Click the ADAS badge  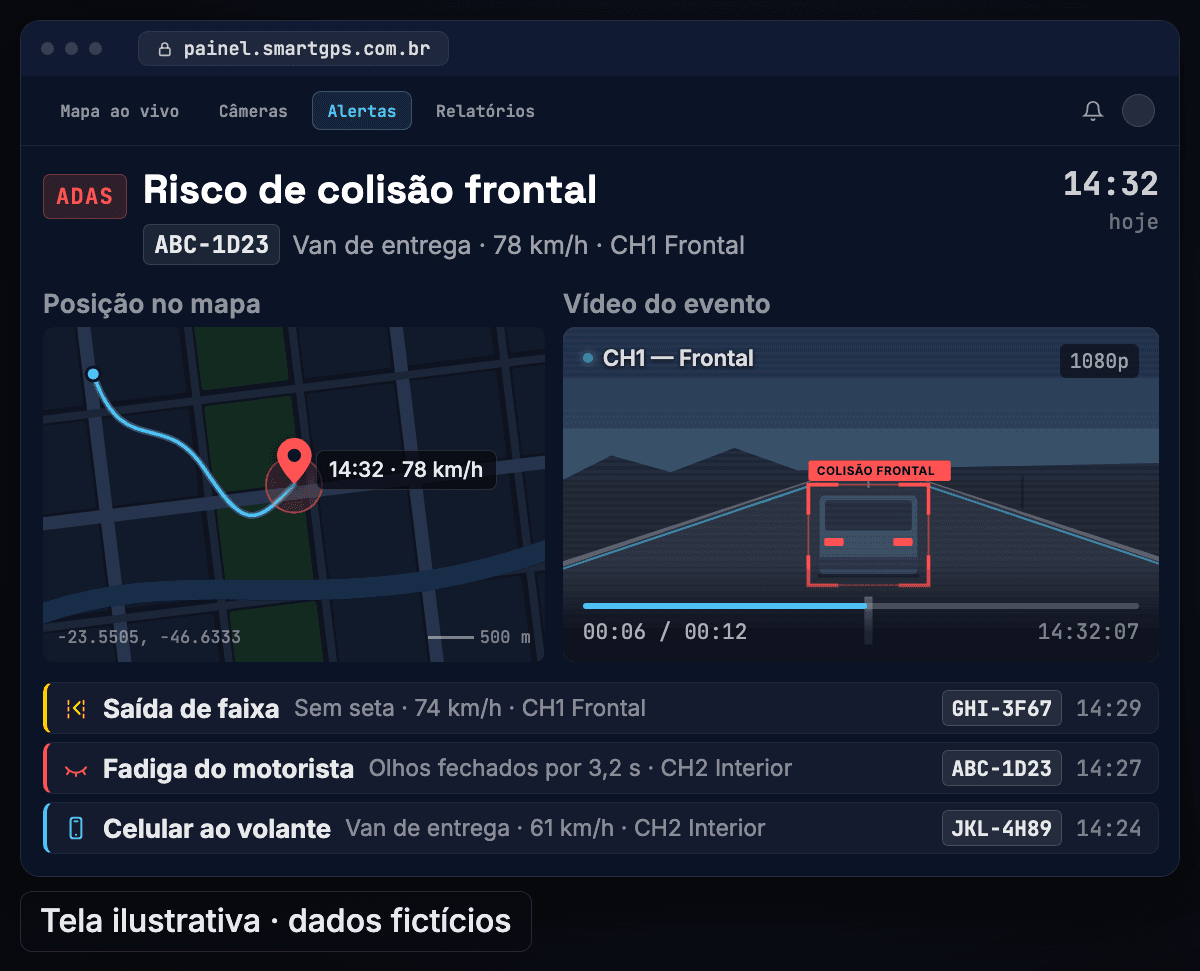pyautogui.click(x=85, y=196)
